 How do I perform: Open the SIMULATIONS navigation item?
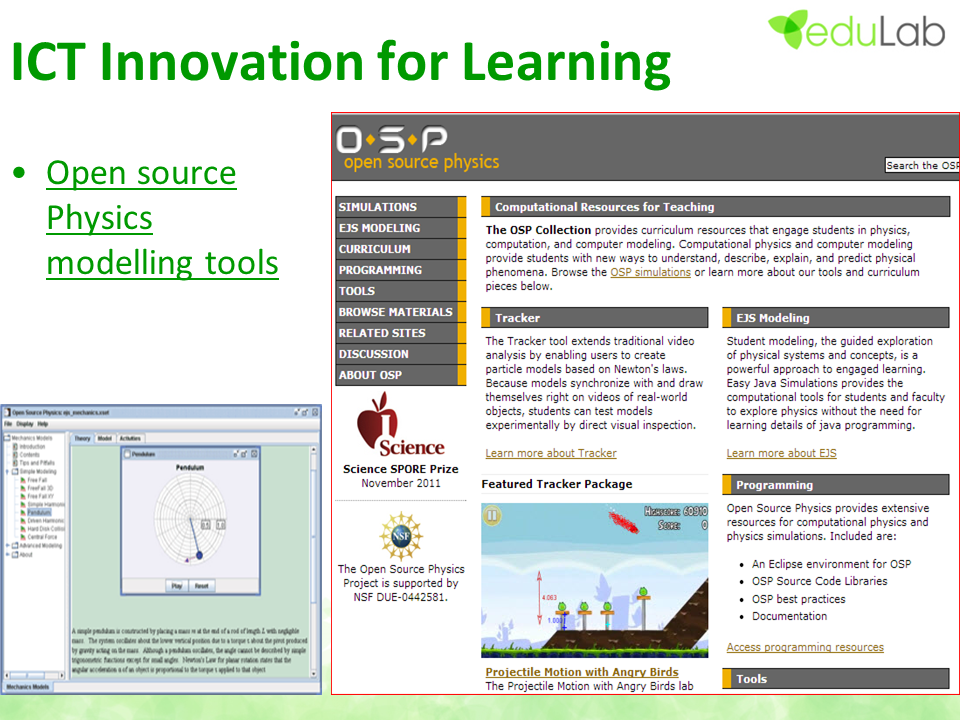(x=400, y=207)
